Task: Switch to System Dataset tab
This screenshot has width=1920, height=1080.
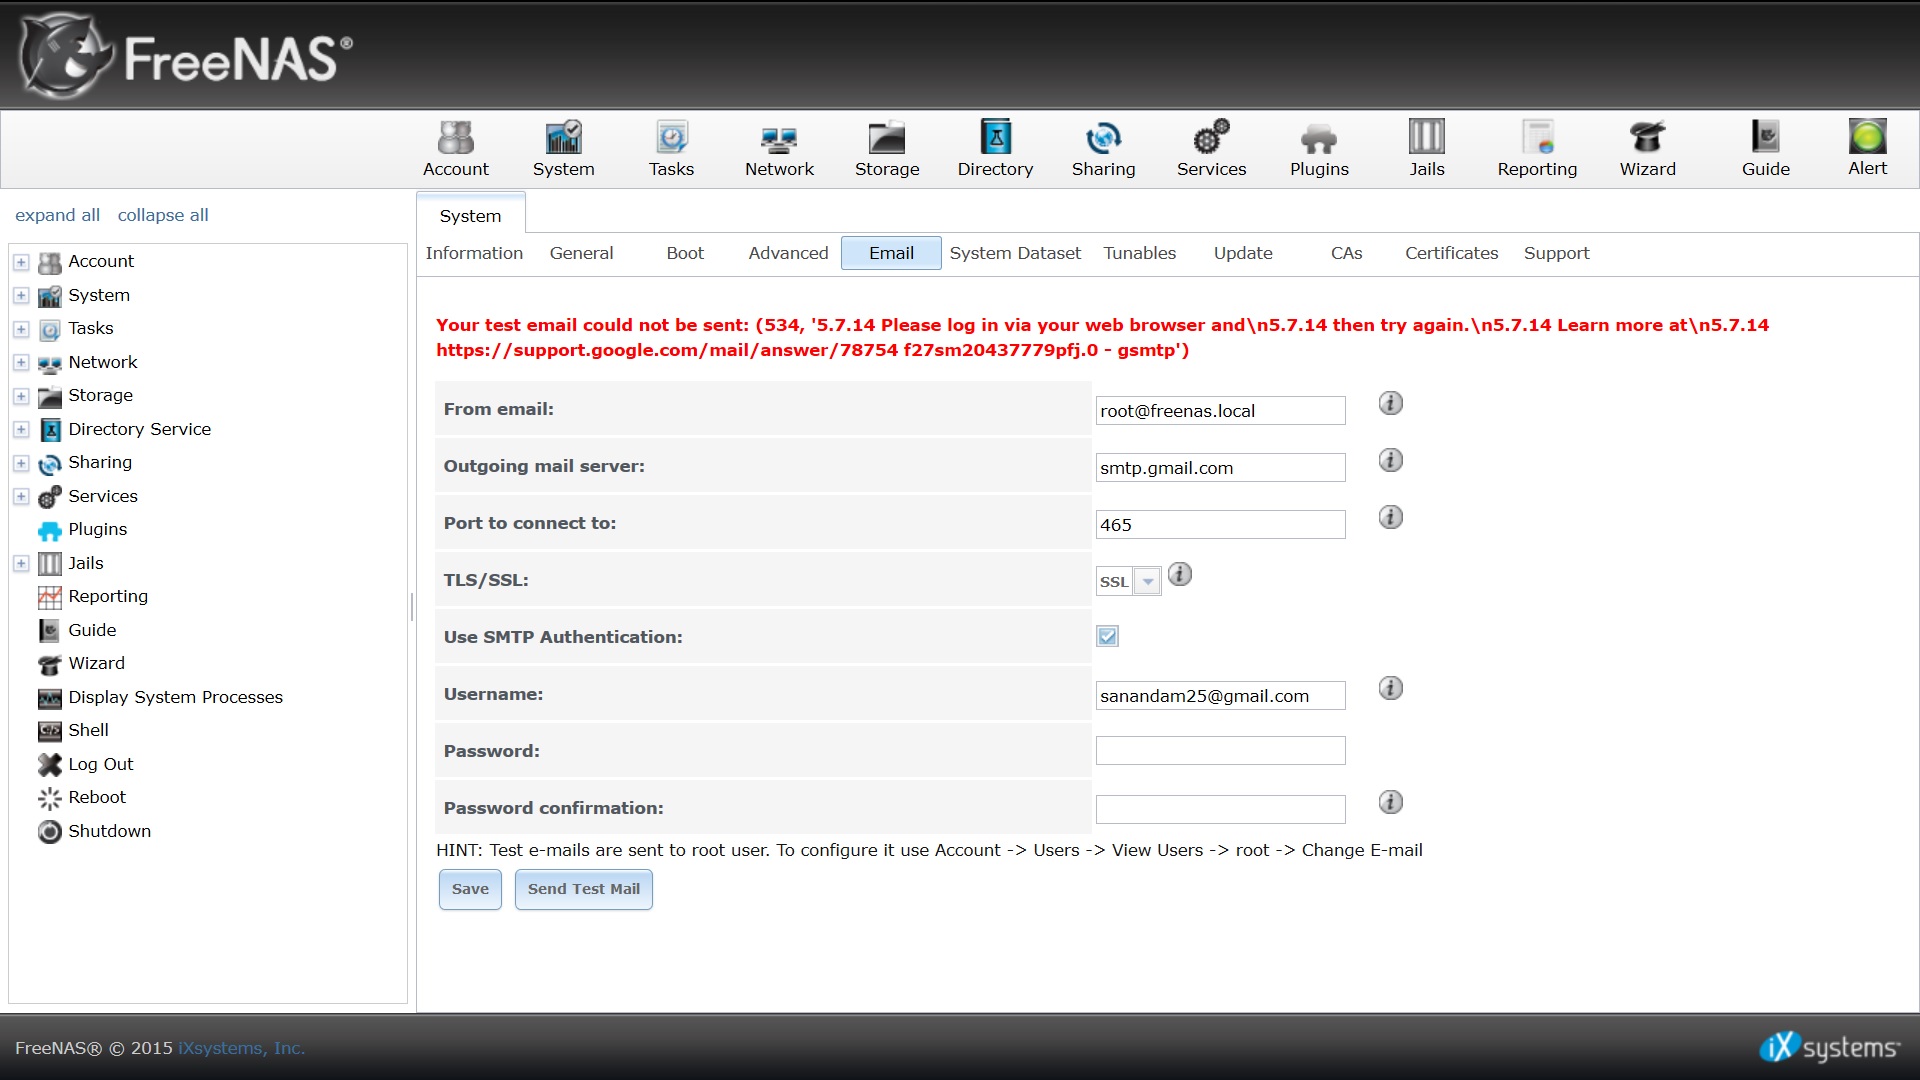Action: [x=1015, y=253]
